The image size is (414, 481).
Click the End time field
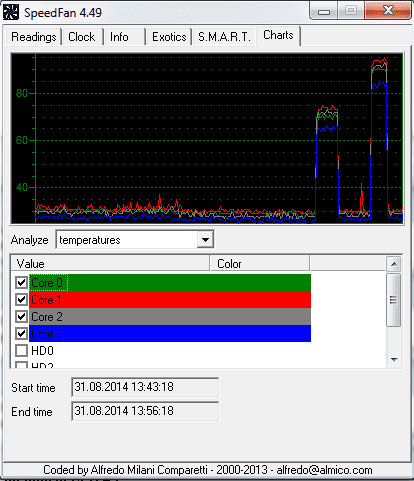coord(145,411)
